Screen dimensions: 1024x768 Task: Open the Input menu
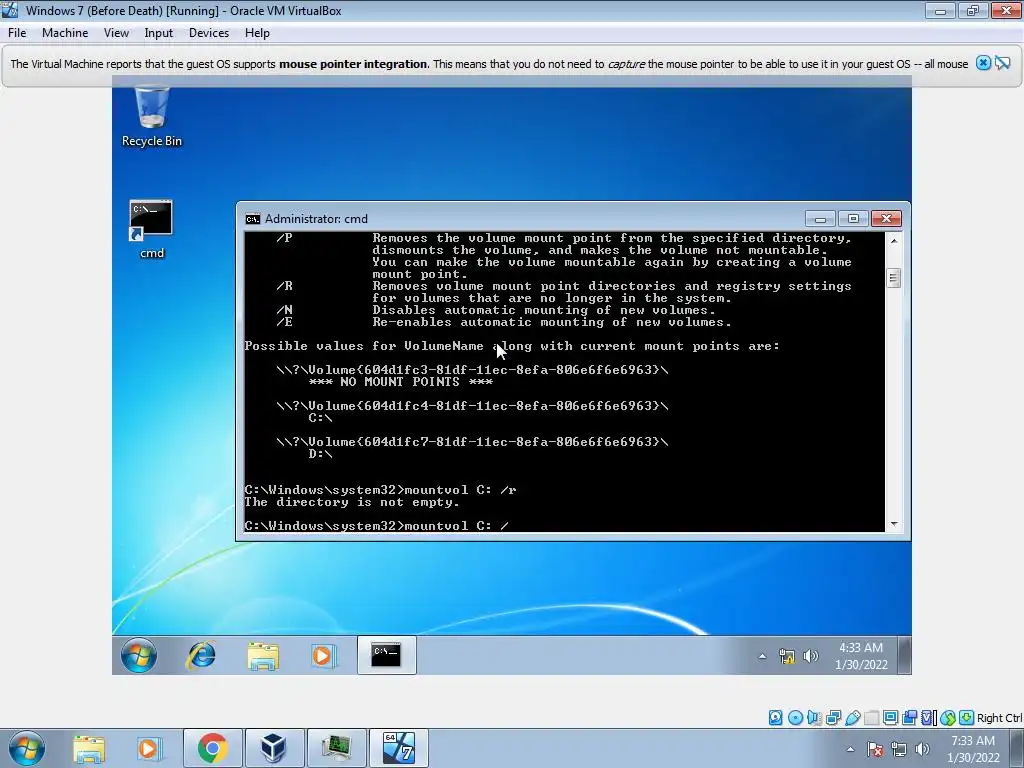click(x=159, y=33)
